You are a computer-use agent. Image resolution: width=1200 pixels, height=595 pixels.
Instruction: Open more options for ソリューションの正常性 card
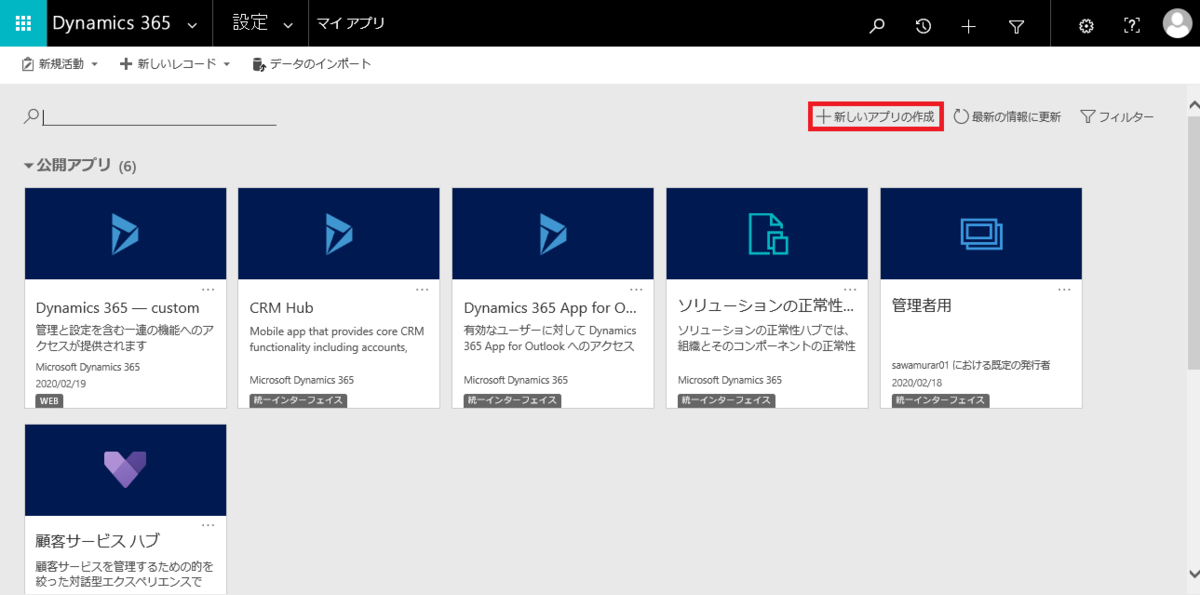pos(850,289)
